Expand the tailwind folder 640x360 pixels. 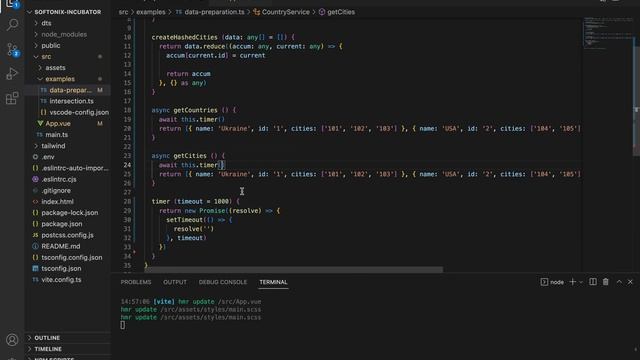point(53,146)
